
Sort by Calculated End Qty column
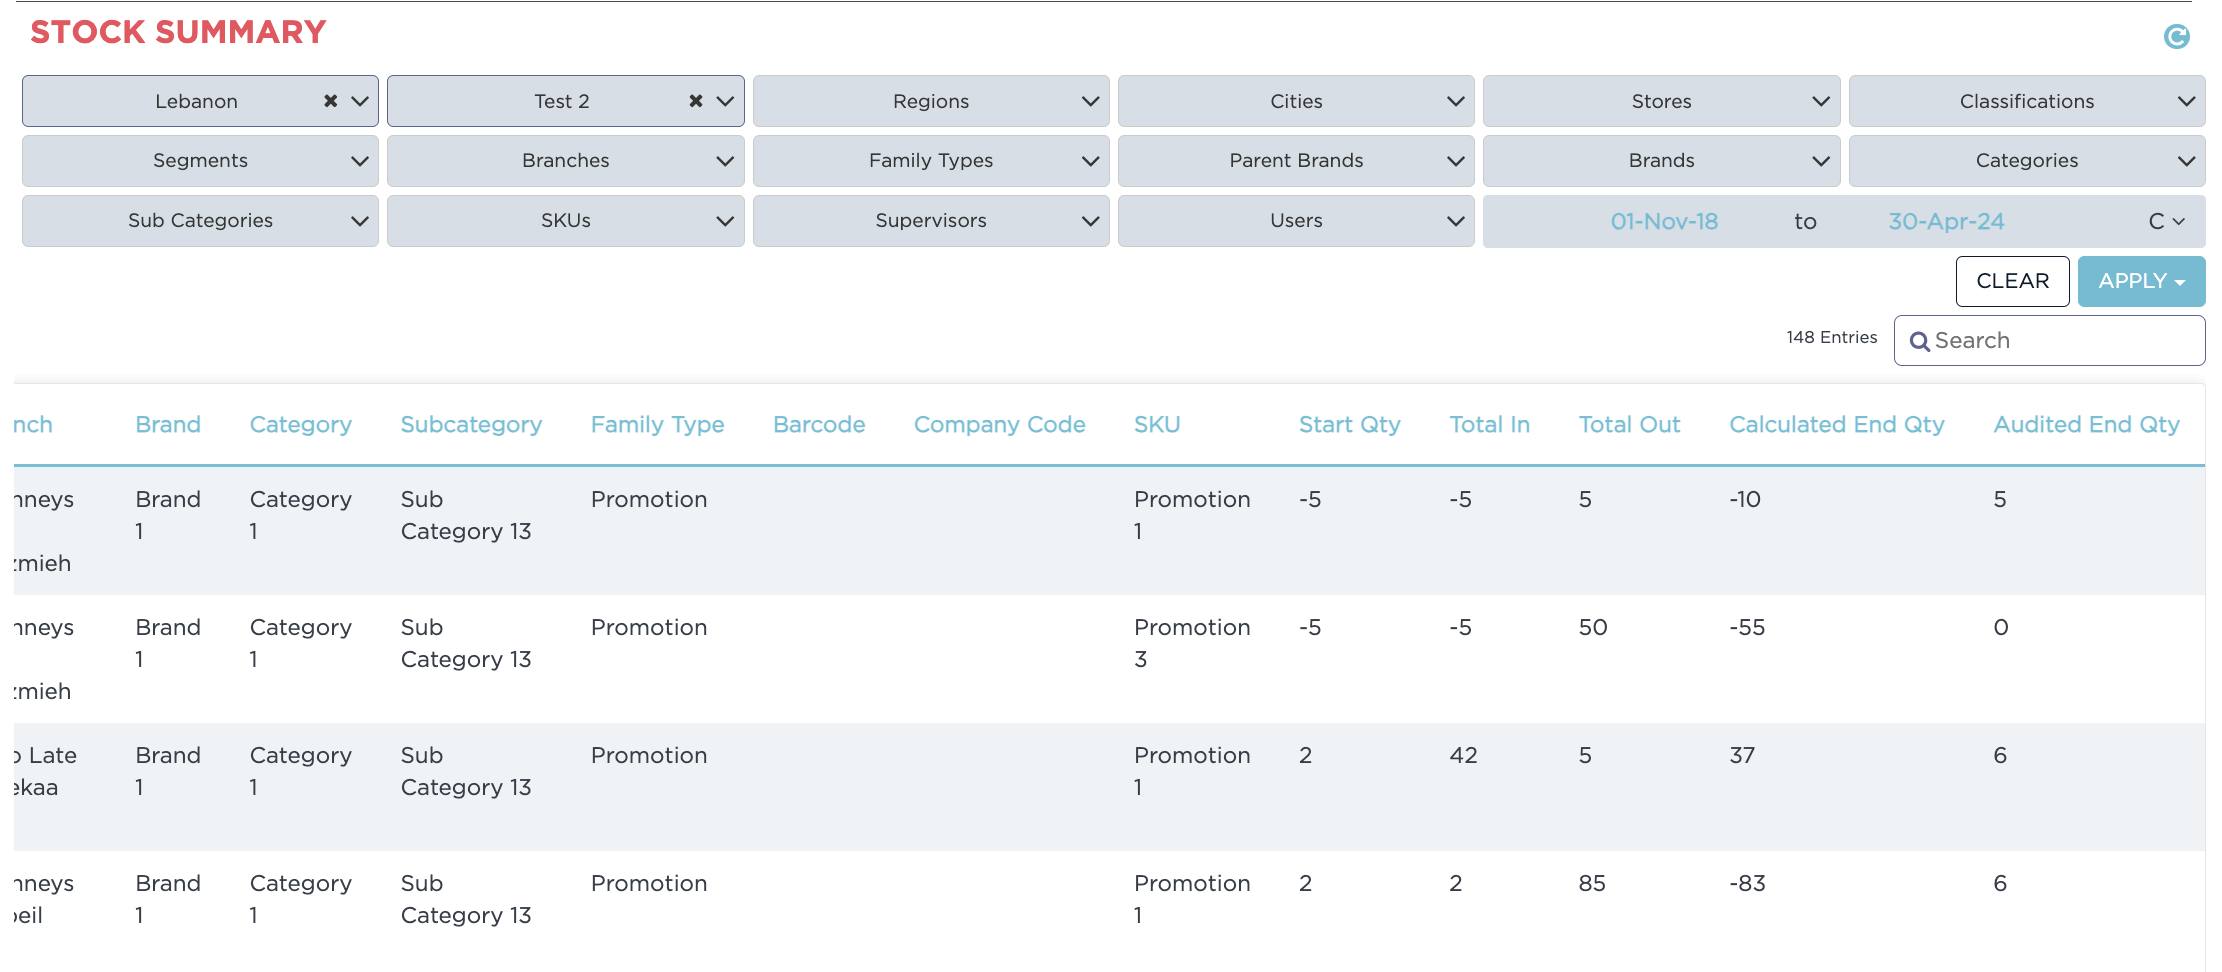point(1836,425)
